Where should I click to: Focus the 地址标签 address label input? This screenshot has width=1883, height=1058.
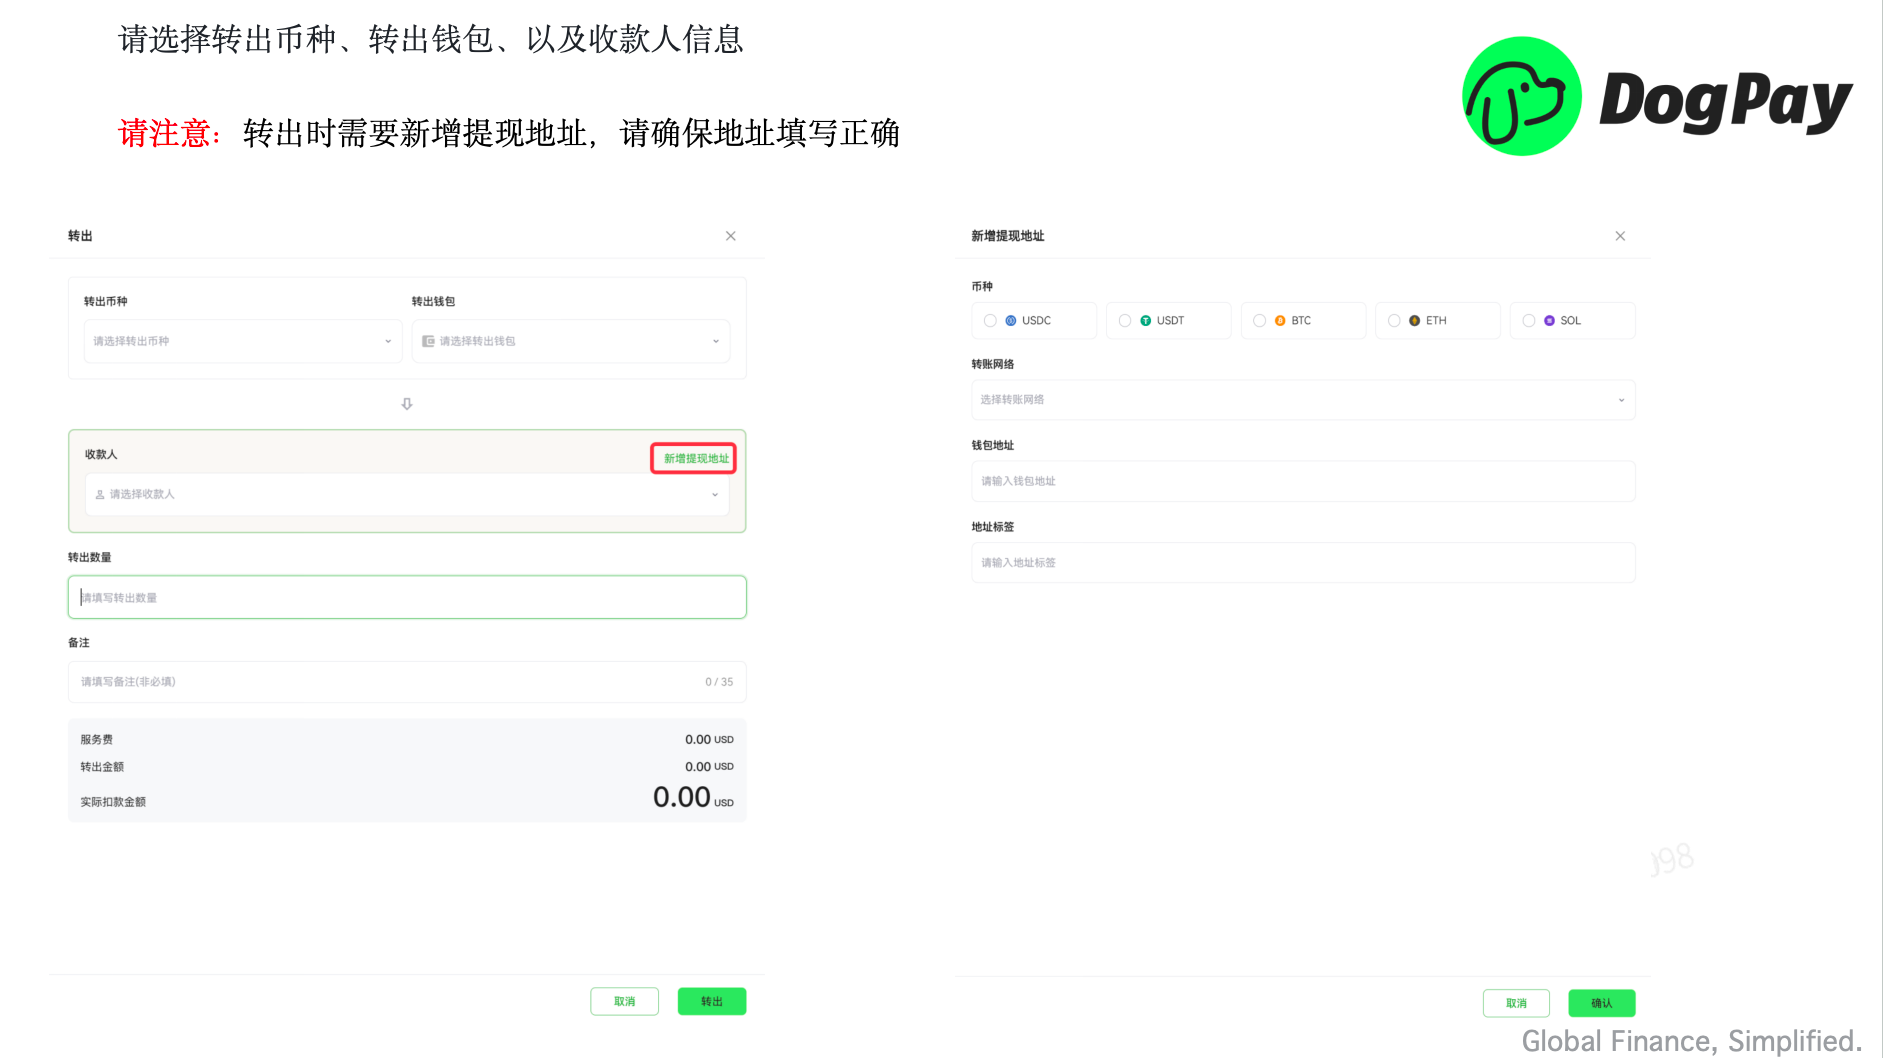point(1303,563)
